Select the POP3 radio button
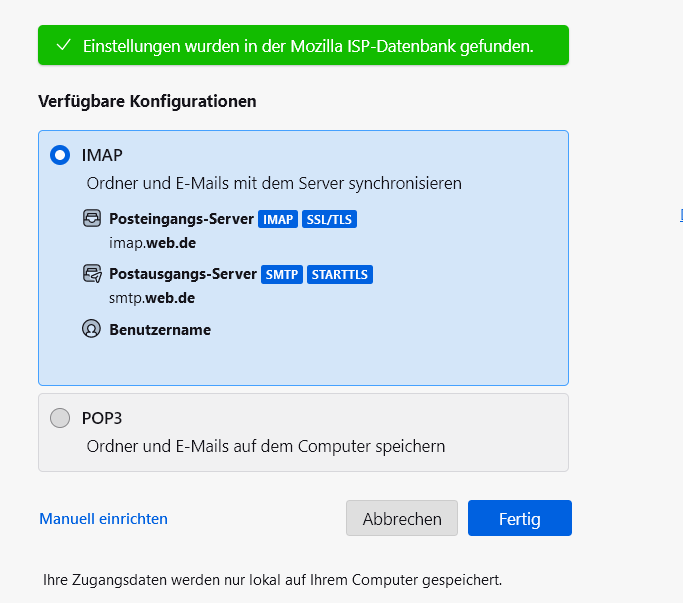This screenshot has width=683, height=603. pyautogui.click(x=60, y=418)
